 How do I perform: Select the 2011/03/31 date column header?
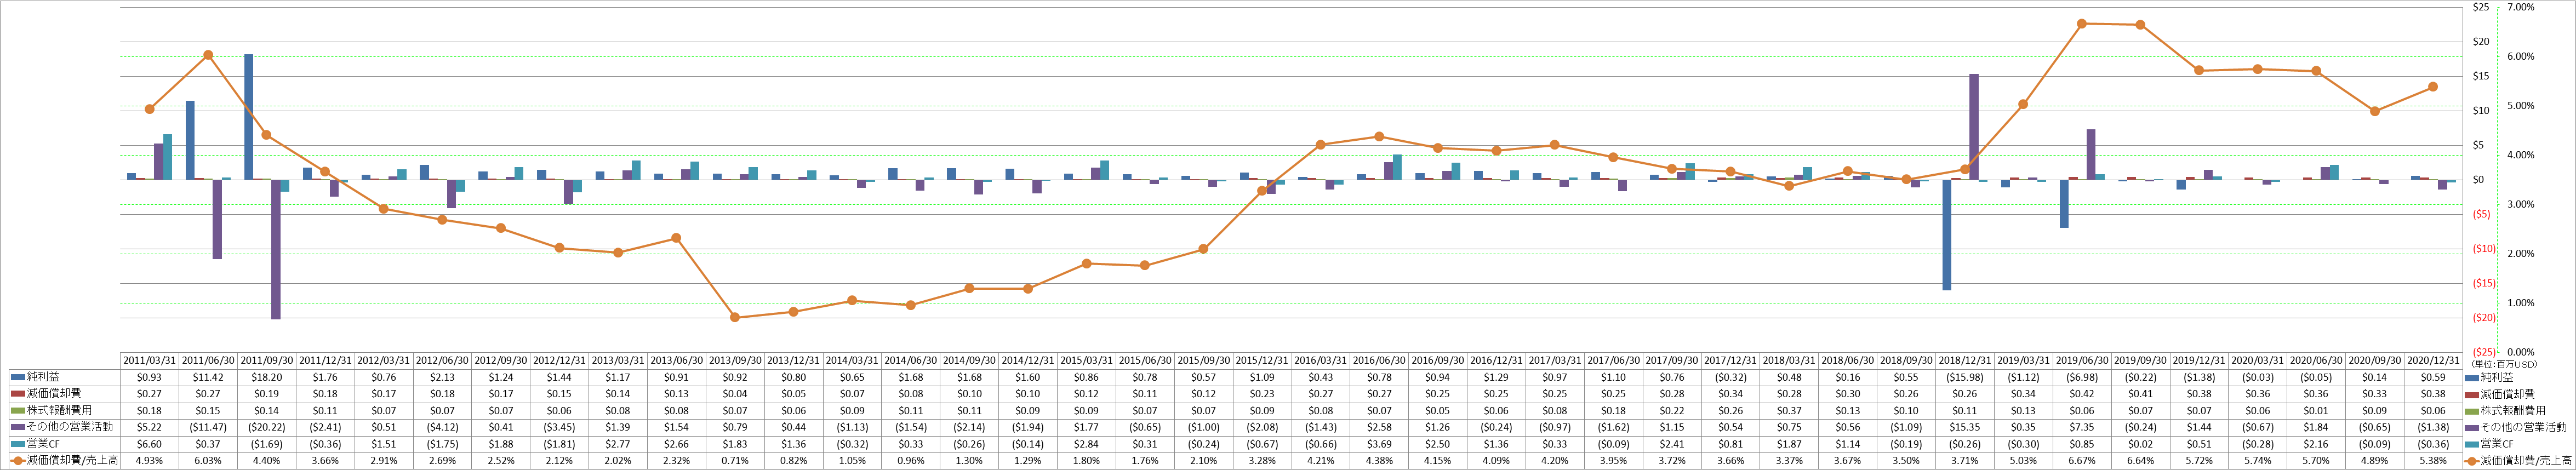149,360
